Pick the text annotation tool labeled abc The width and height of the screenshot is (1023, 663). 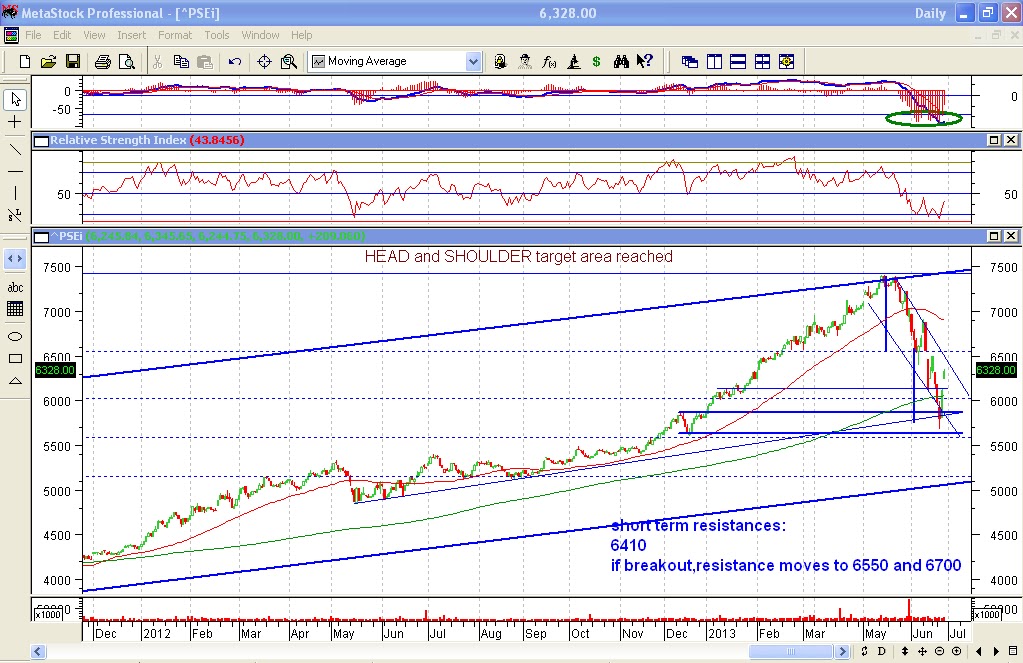[x=14, y=287]
